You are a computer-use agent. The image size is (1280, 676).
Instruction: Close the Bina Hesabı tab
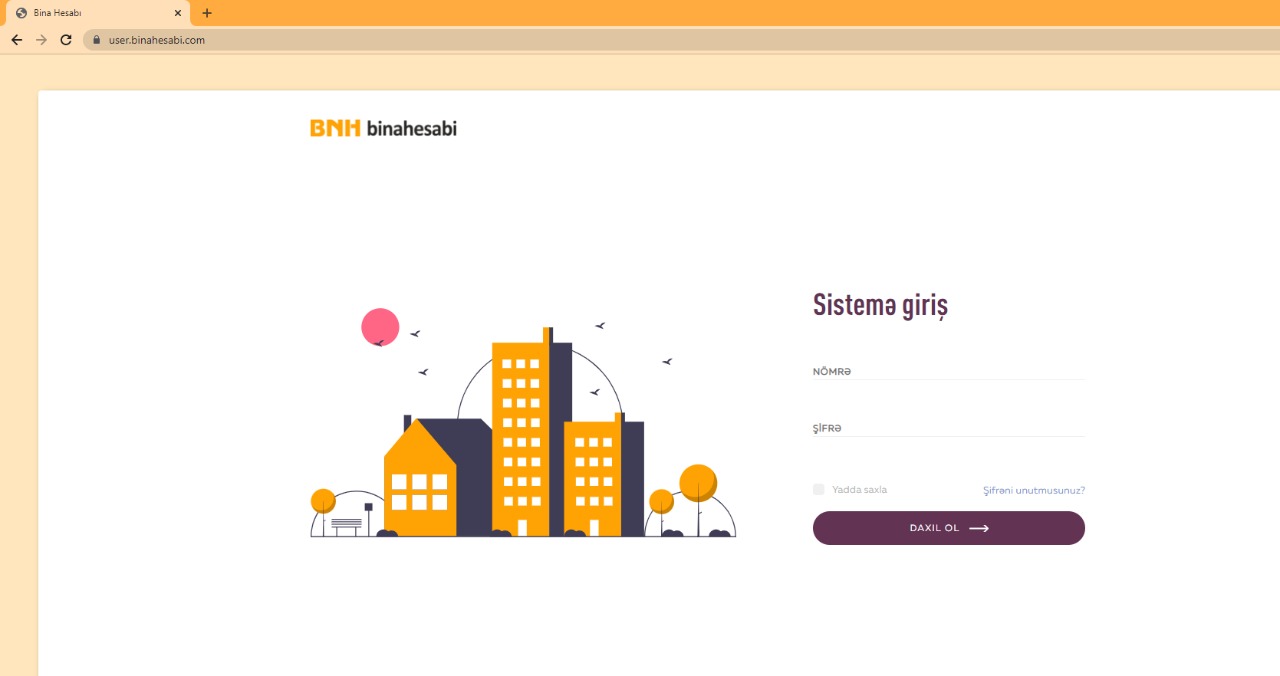point(178,13)
